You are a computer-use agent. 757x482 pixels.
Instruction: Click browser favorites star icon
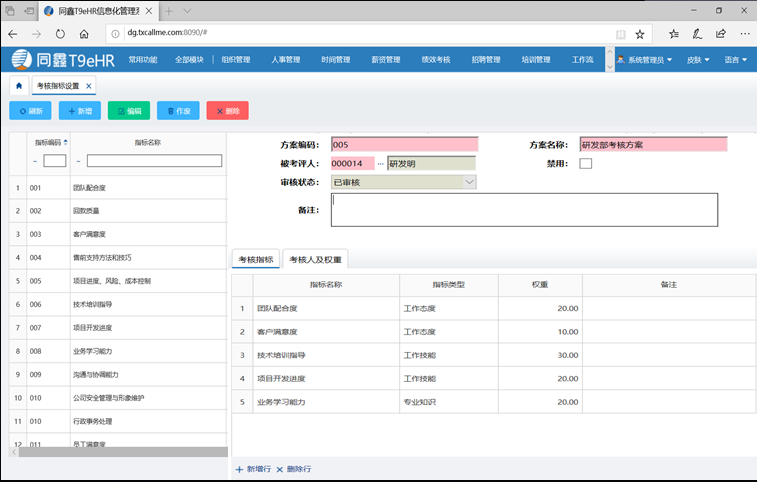(640, 33)
